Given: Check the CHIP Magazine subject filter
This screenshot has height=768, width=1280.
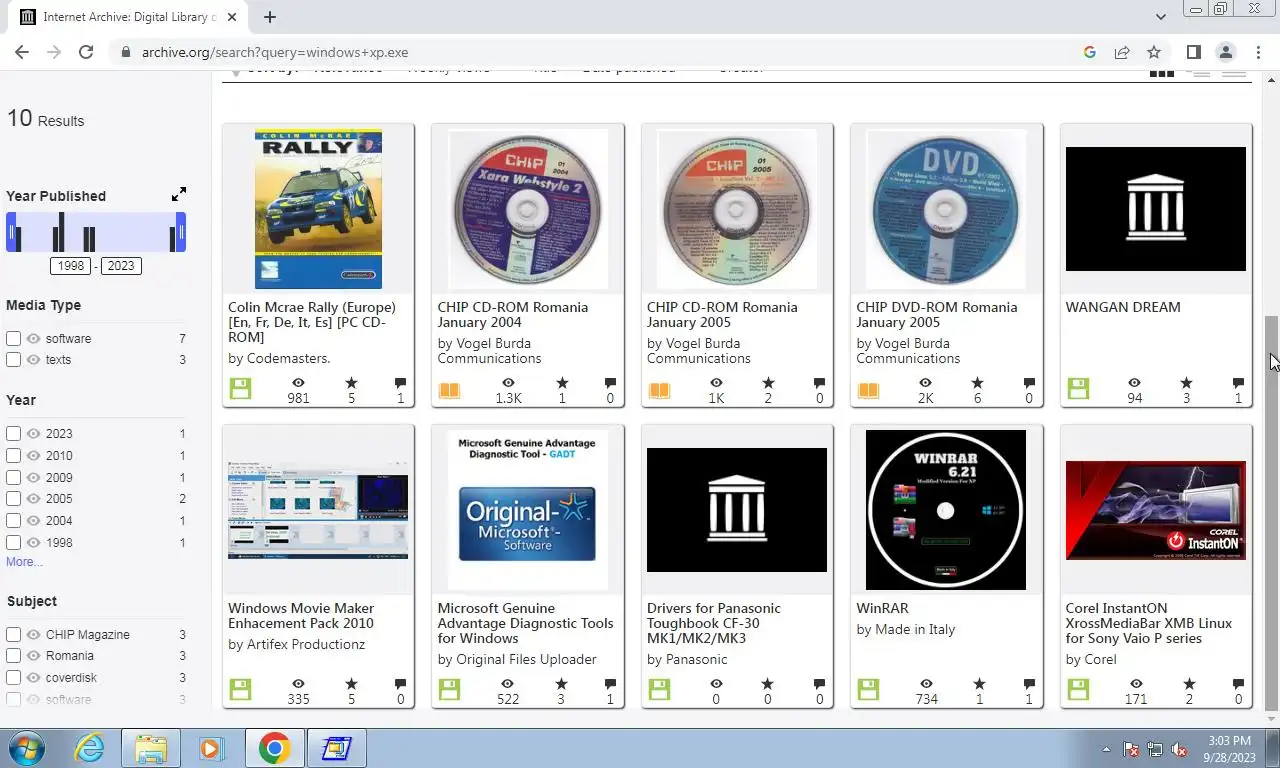Looking at the screenshot, I should tap(14, 635).
